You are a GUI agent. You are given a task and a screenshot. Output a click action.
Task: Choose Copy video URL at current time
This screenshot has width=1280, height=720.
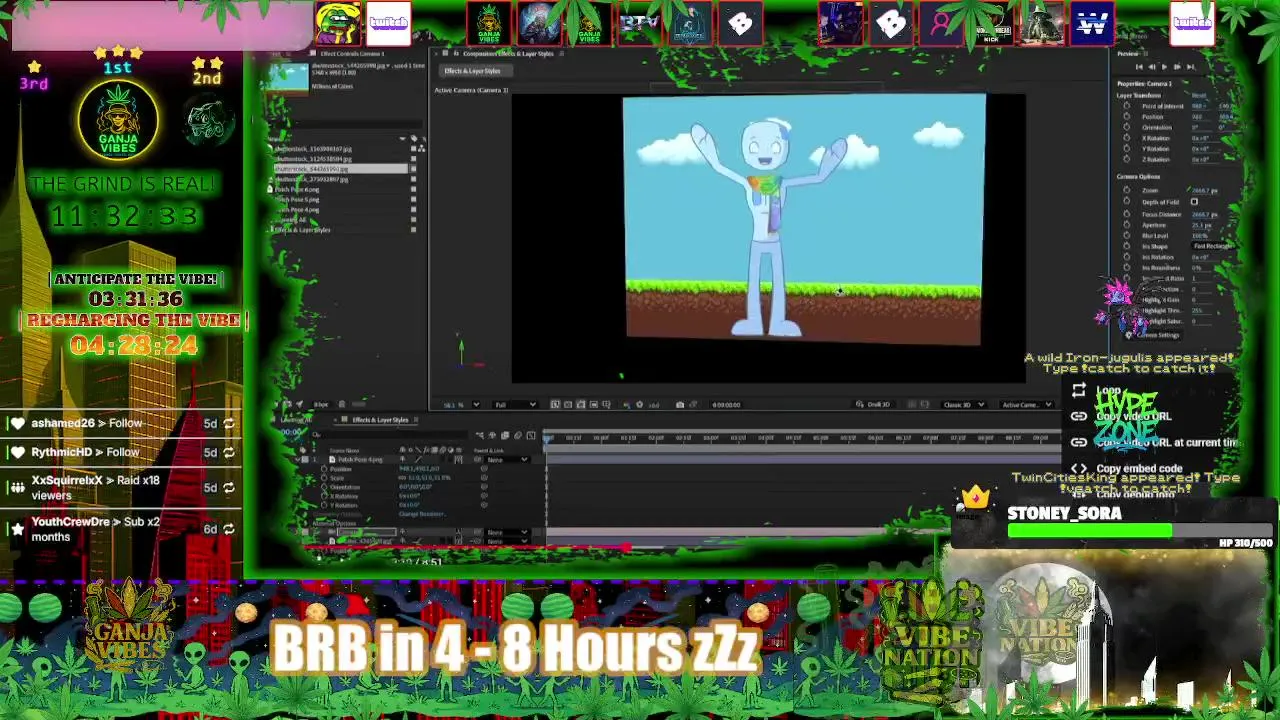(x=1166, y=442)
